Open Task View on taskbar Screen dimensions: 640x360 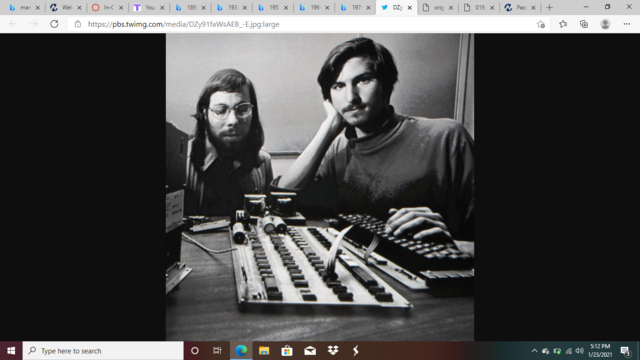pyautogui.click(x=217, y=351)
